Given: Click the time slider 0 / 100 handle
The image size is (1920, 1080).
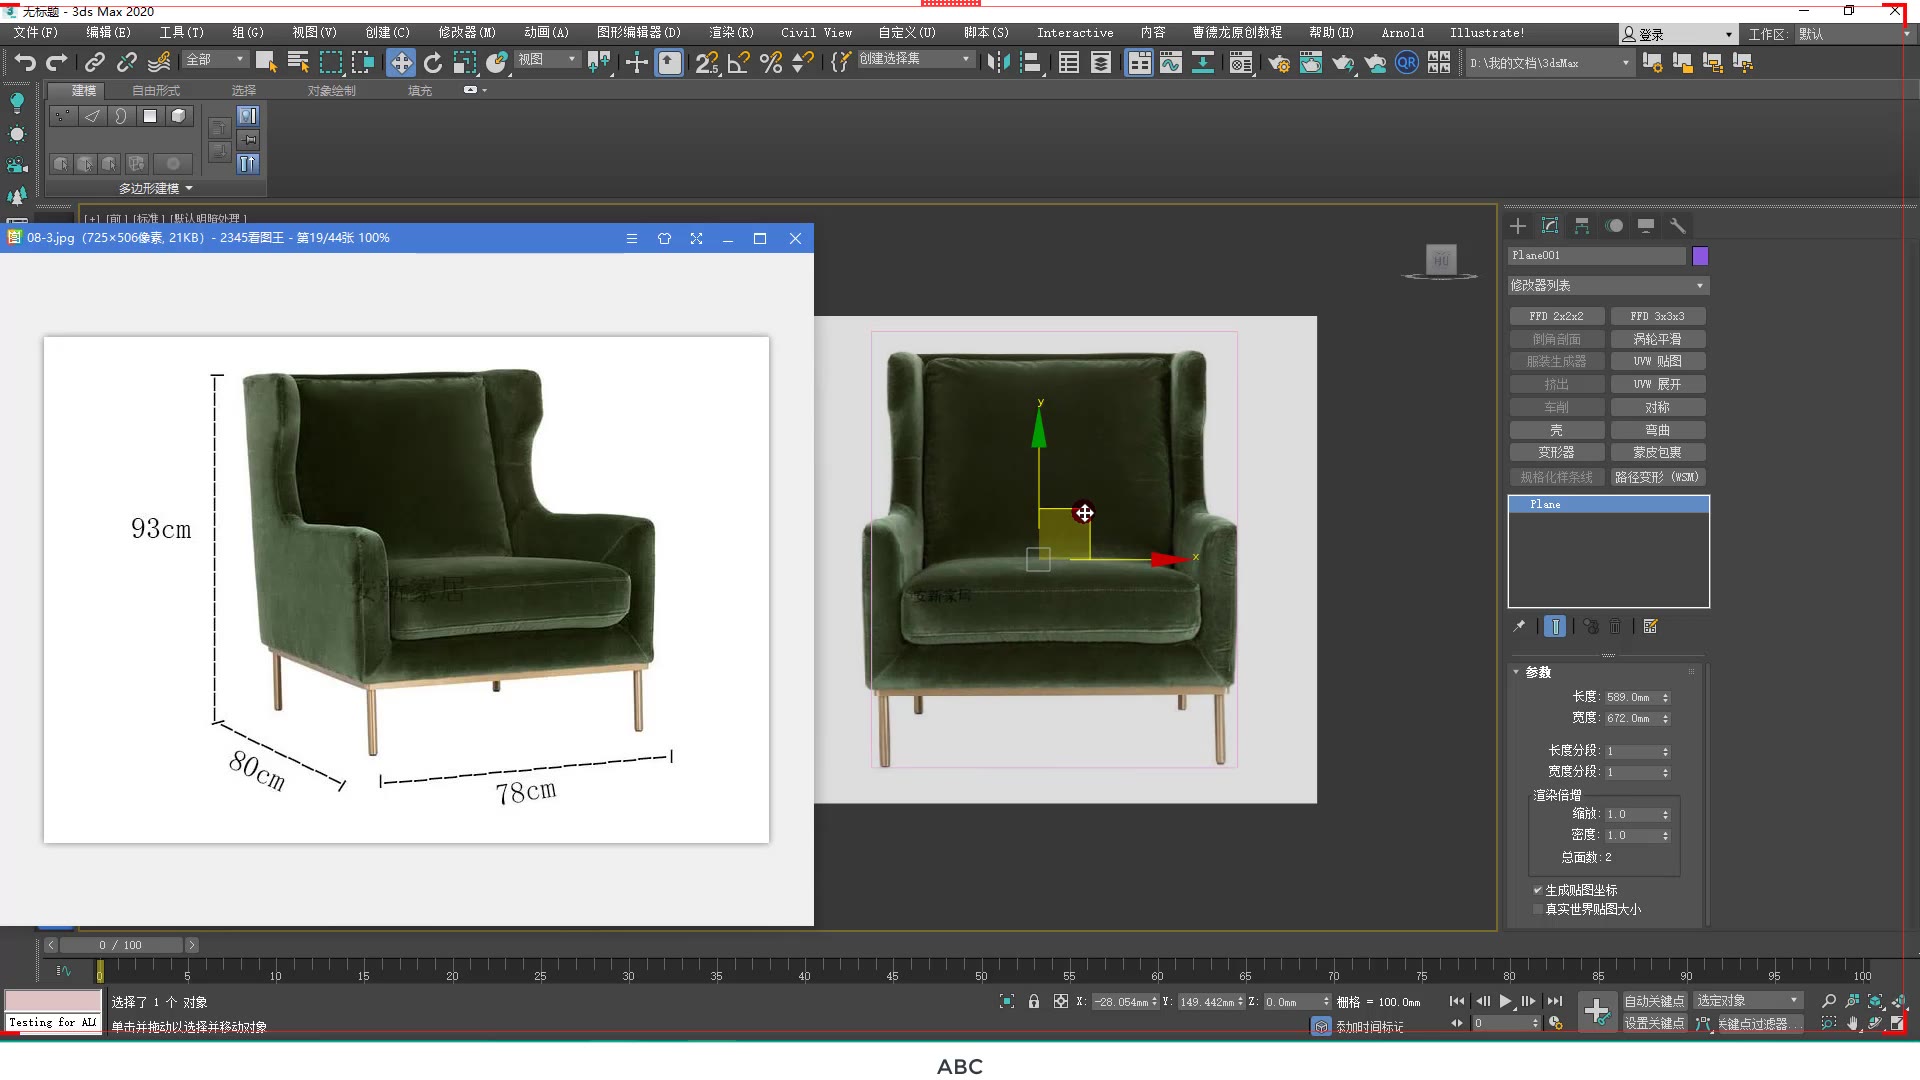Looking at the screenshot, I should click(x=120, y=945).
